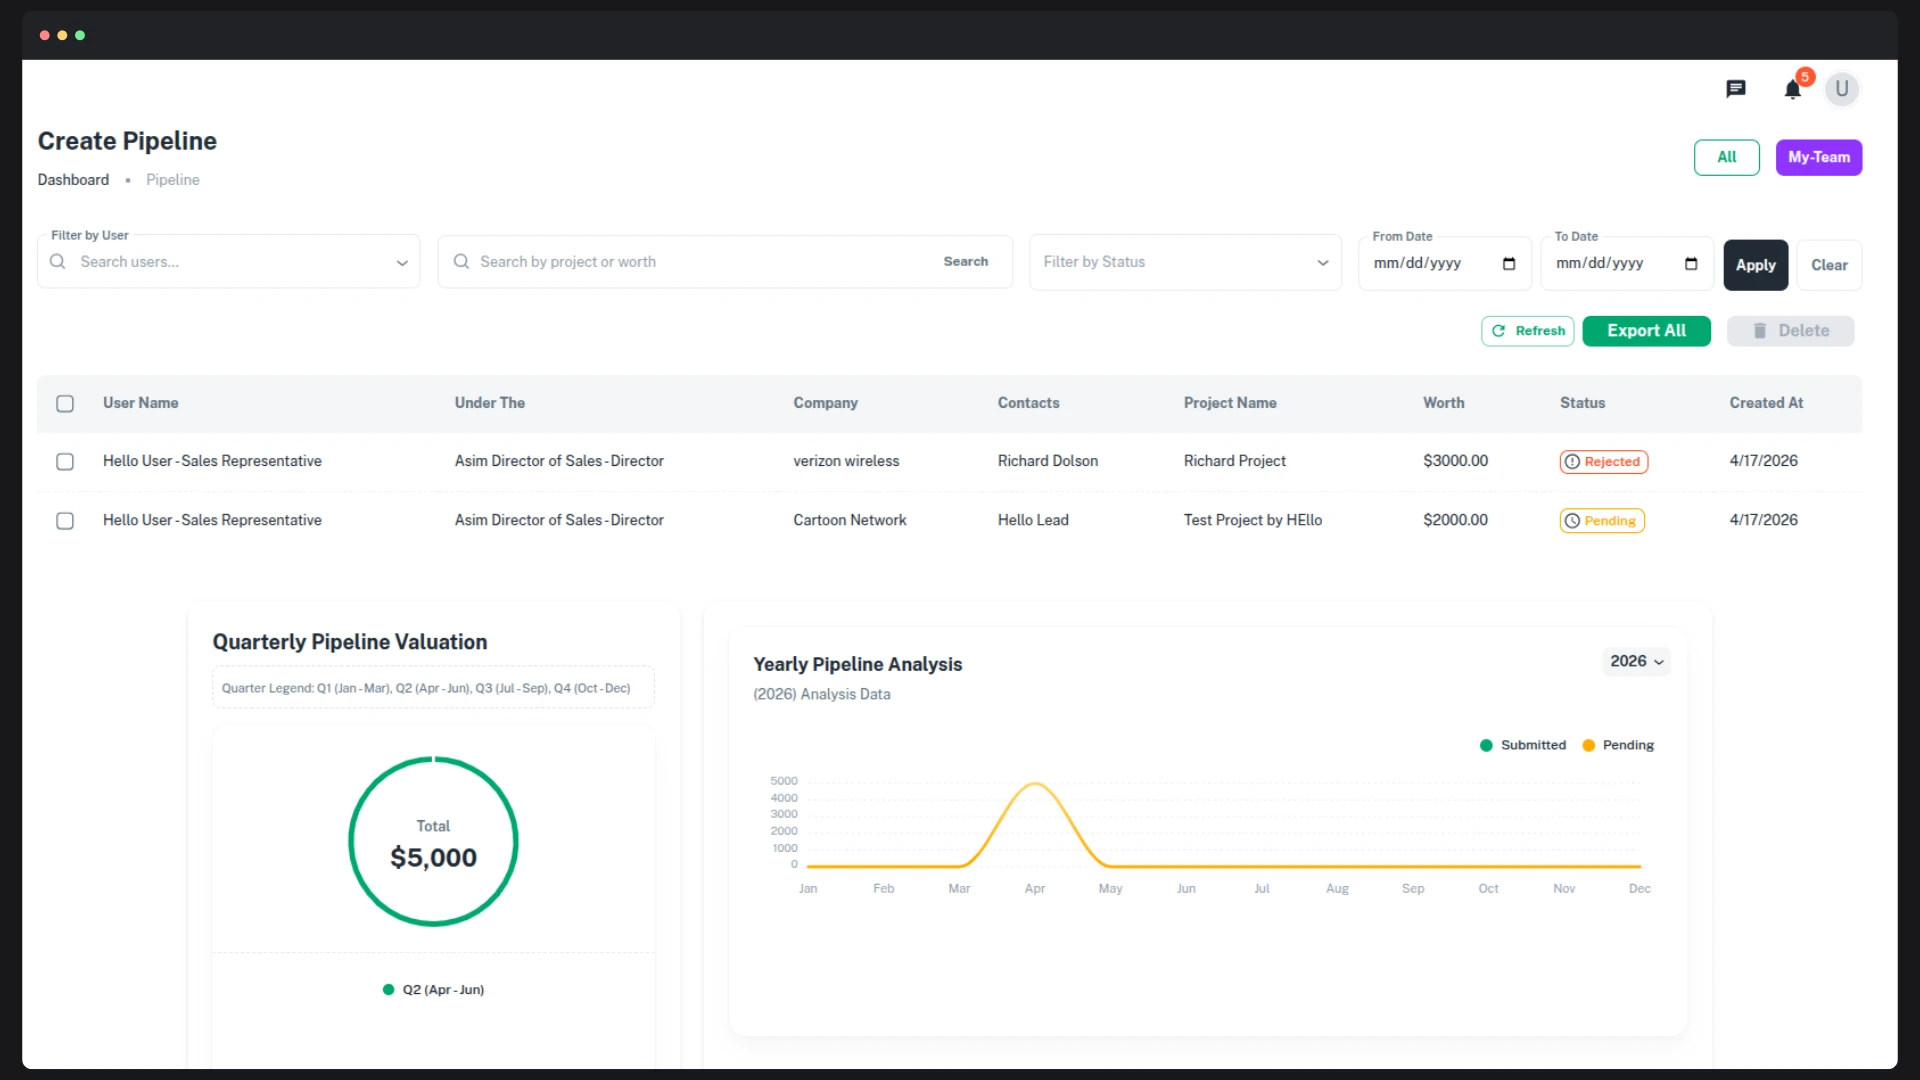This screenshot has width=1920, height=1080.
Task: Click the verizon wireless company cell
Action: coord(846,461)
